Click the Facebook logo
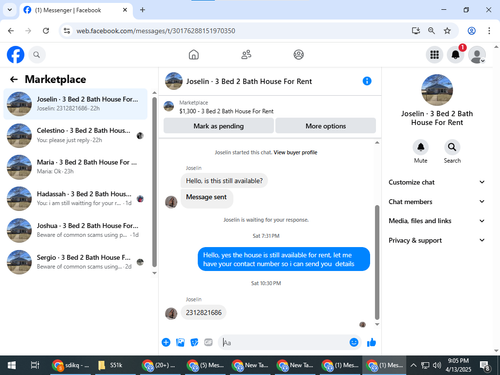500x375 pixels. [16, 55]
